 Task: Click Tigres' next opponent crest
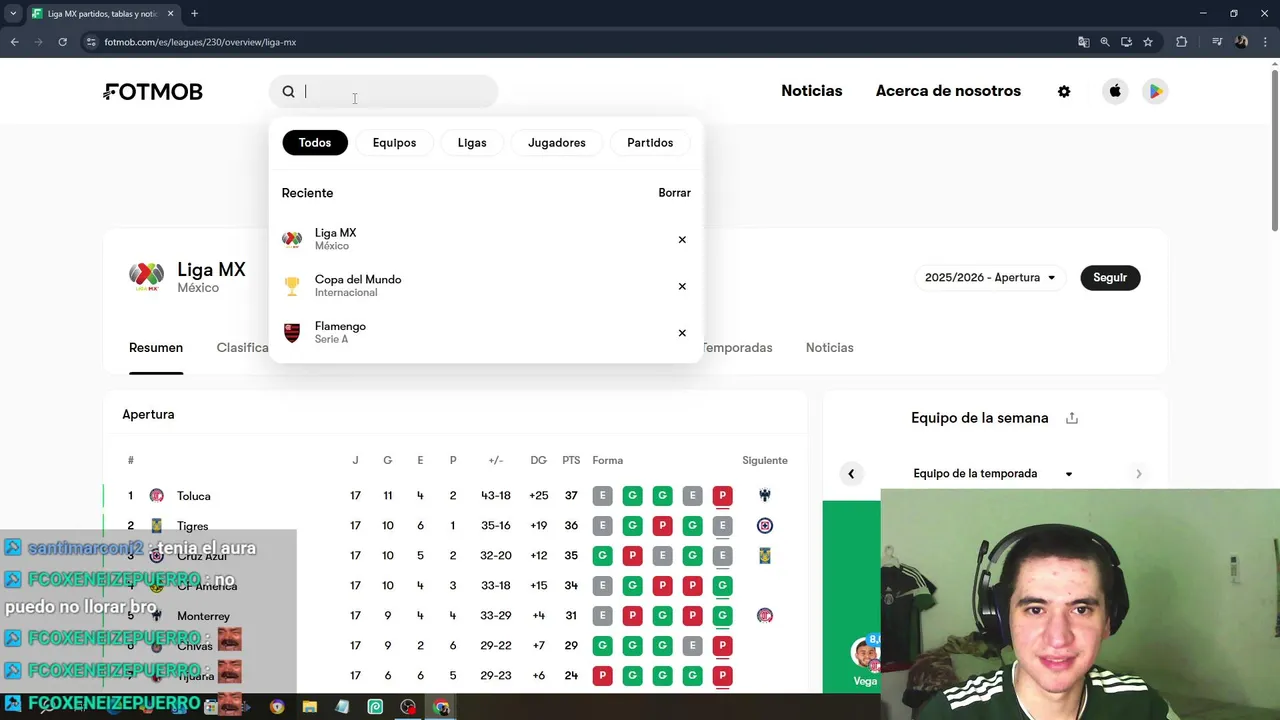coord(765,526)
